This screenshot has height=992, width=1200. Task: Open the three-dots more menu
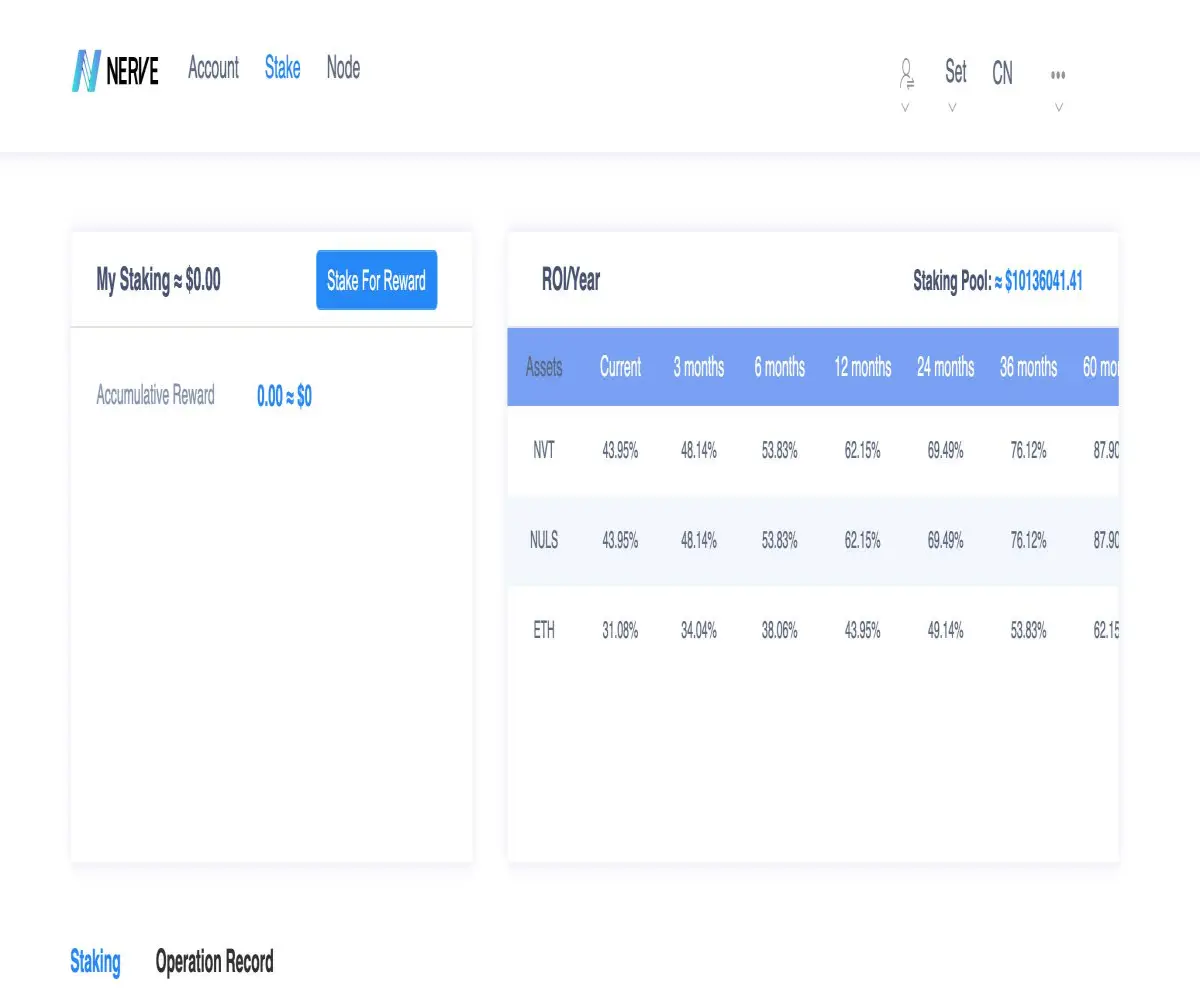pyautogui.click(x=1058, y=74)
